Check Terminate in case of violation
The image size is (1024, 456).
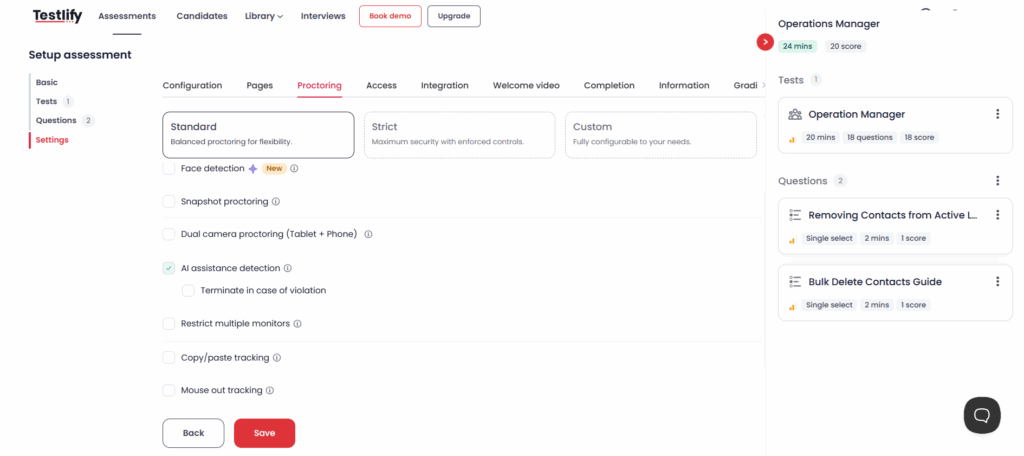click(x=188, y=291)
